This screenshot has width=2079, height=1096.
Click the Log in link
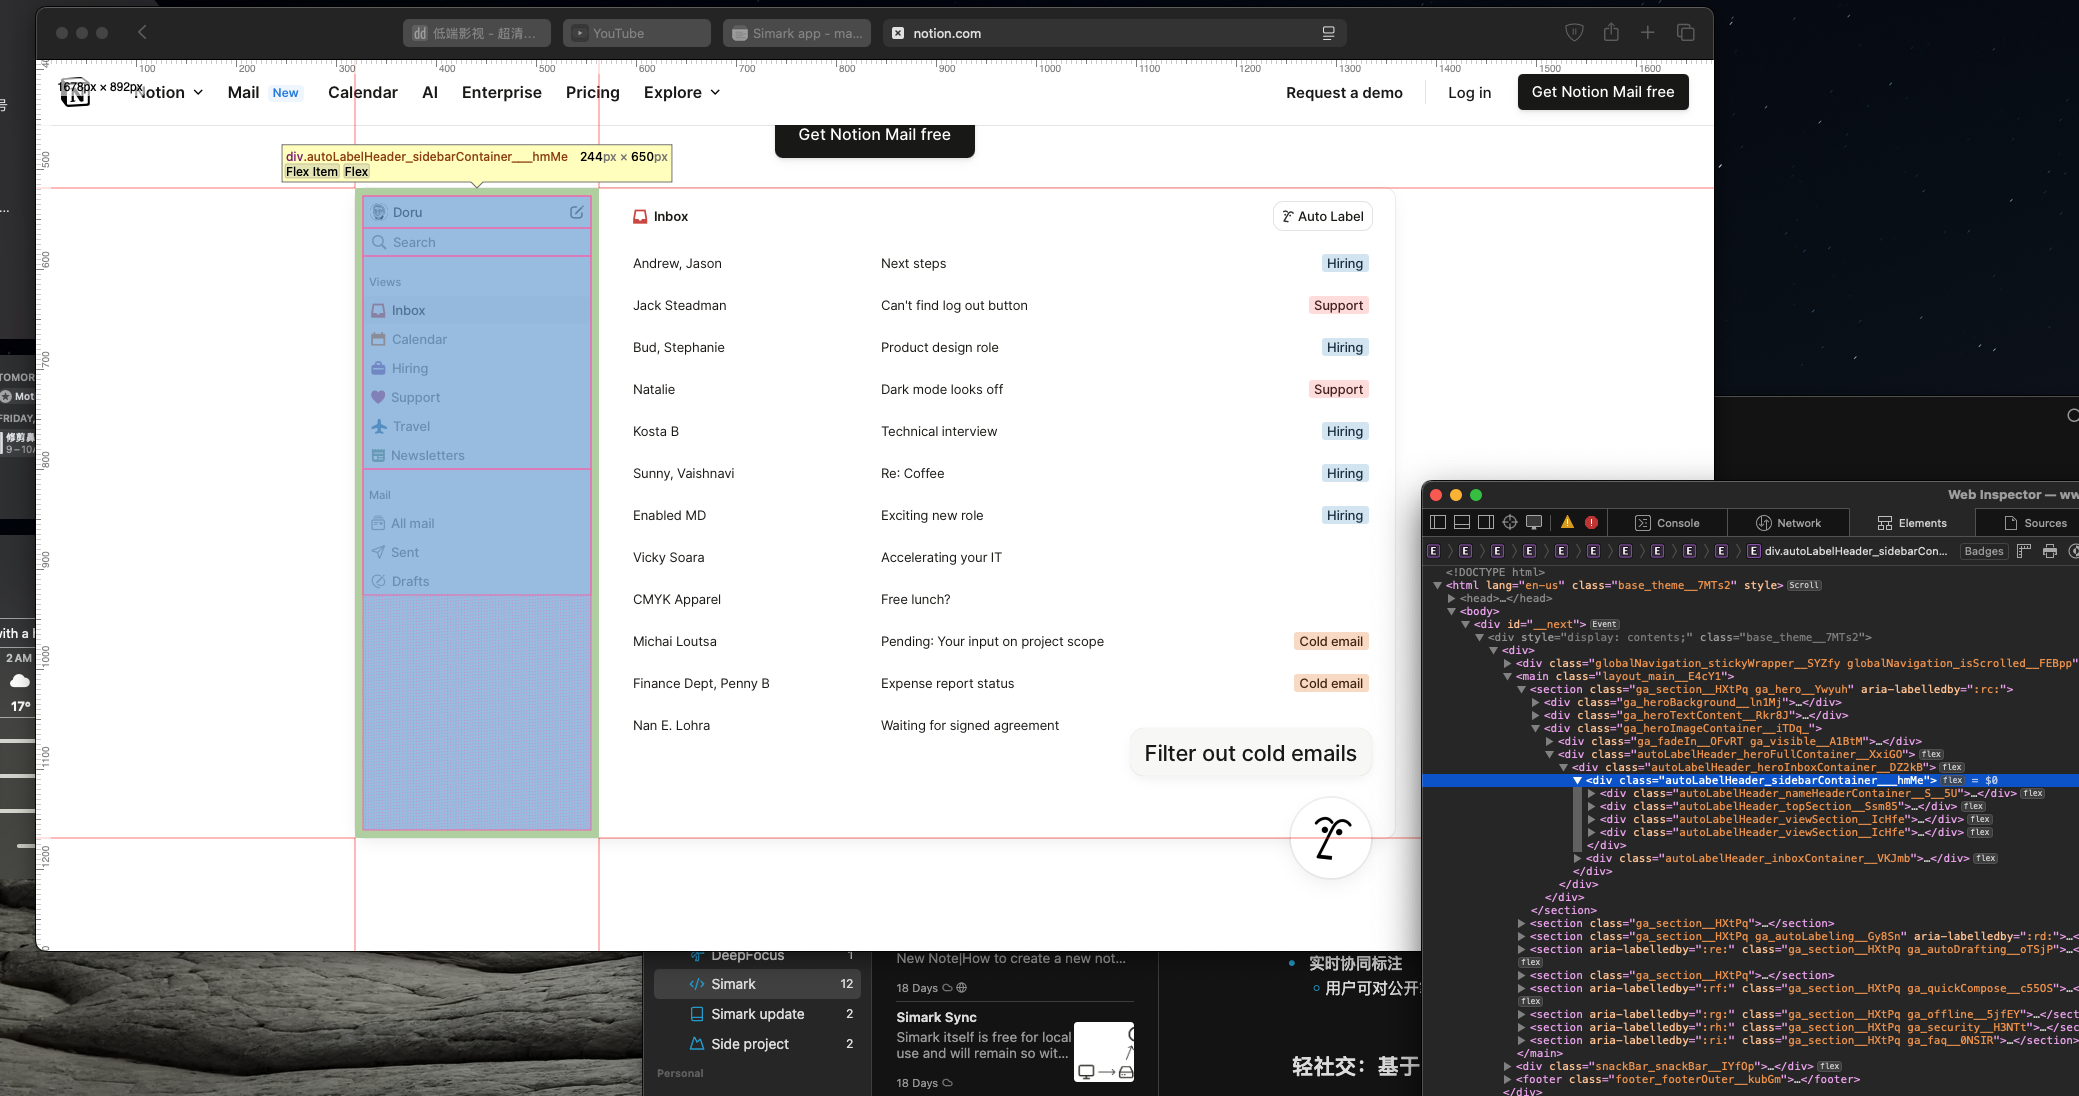pyautogui.click(x=1470, y=92)
